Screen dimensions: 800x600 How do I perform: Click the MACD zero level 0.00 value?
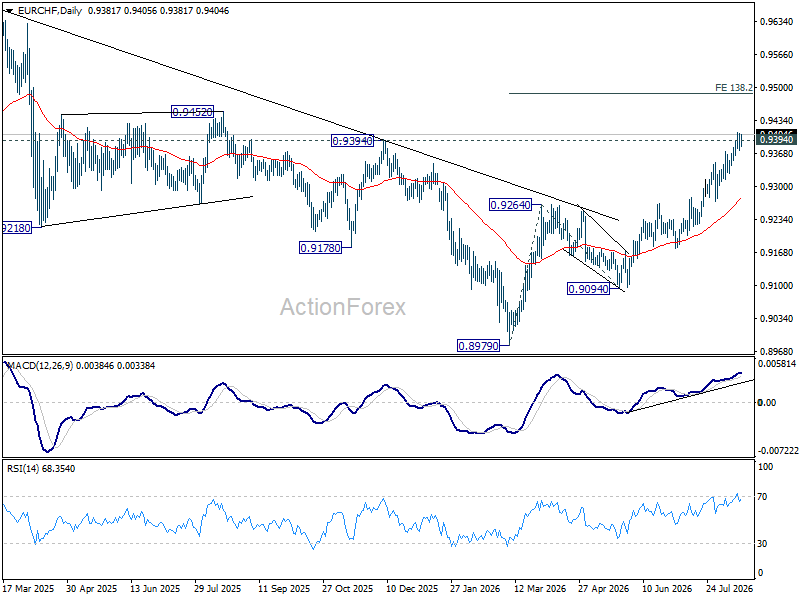(x=767, y=403)
